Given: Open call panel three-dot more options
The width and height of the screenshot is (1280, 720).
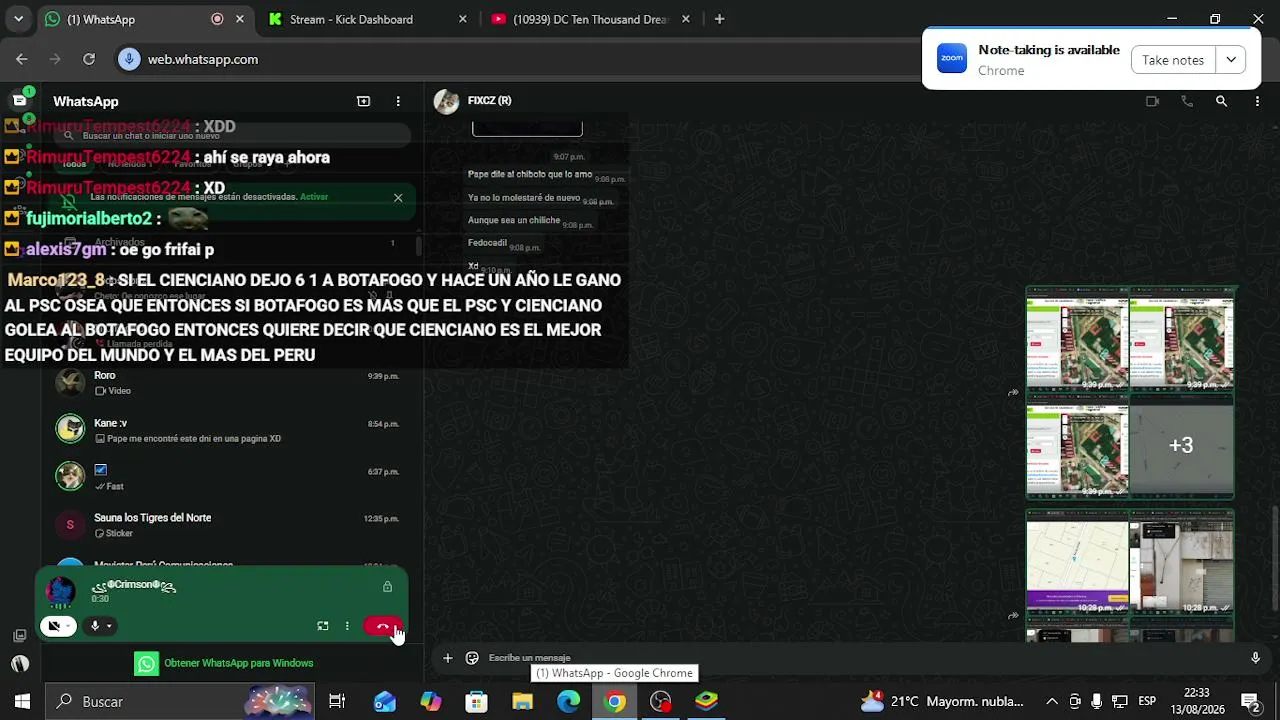Looking at the screenshot, I should click(x=347, y=626).
